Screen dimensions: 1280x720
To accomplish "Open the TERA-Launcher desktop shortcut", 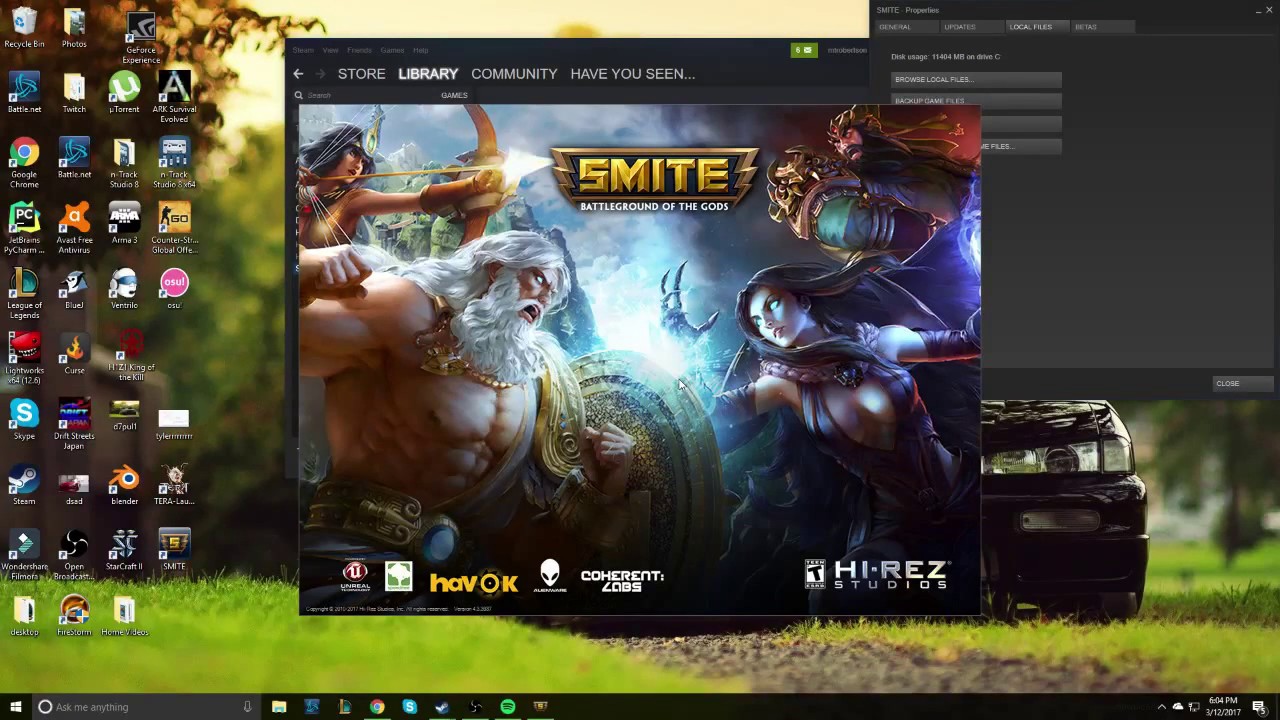I will pos(174,485).
